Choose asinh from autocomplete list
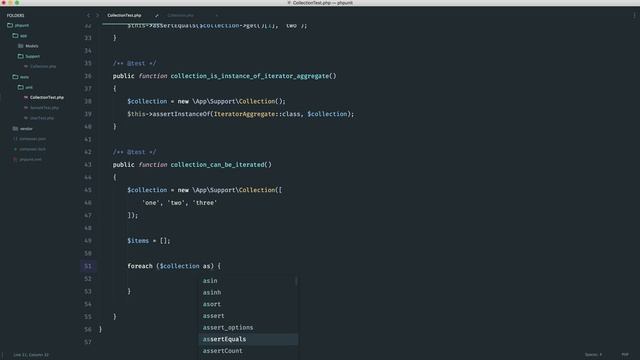640x360 pixels. coord(248,292)
